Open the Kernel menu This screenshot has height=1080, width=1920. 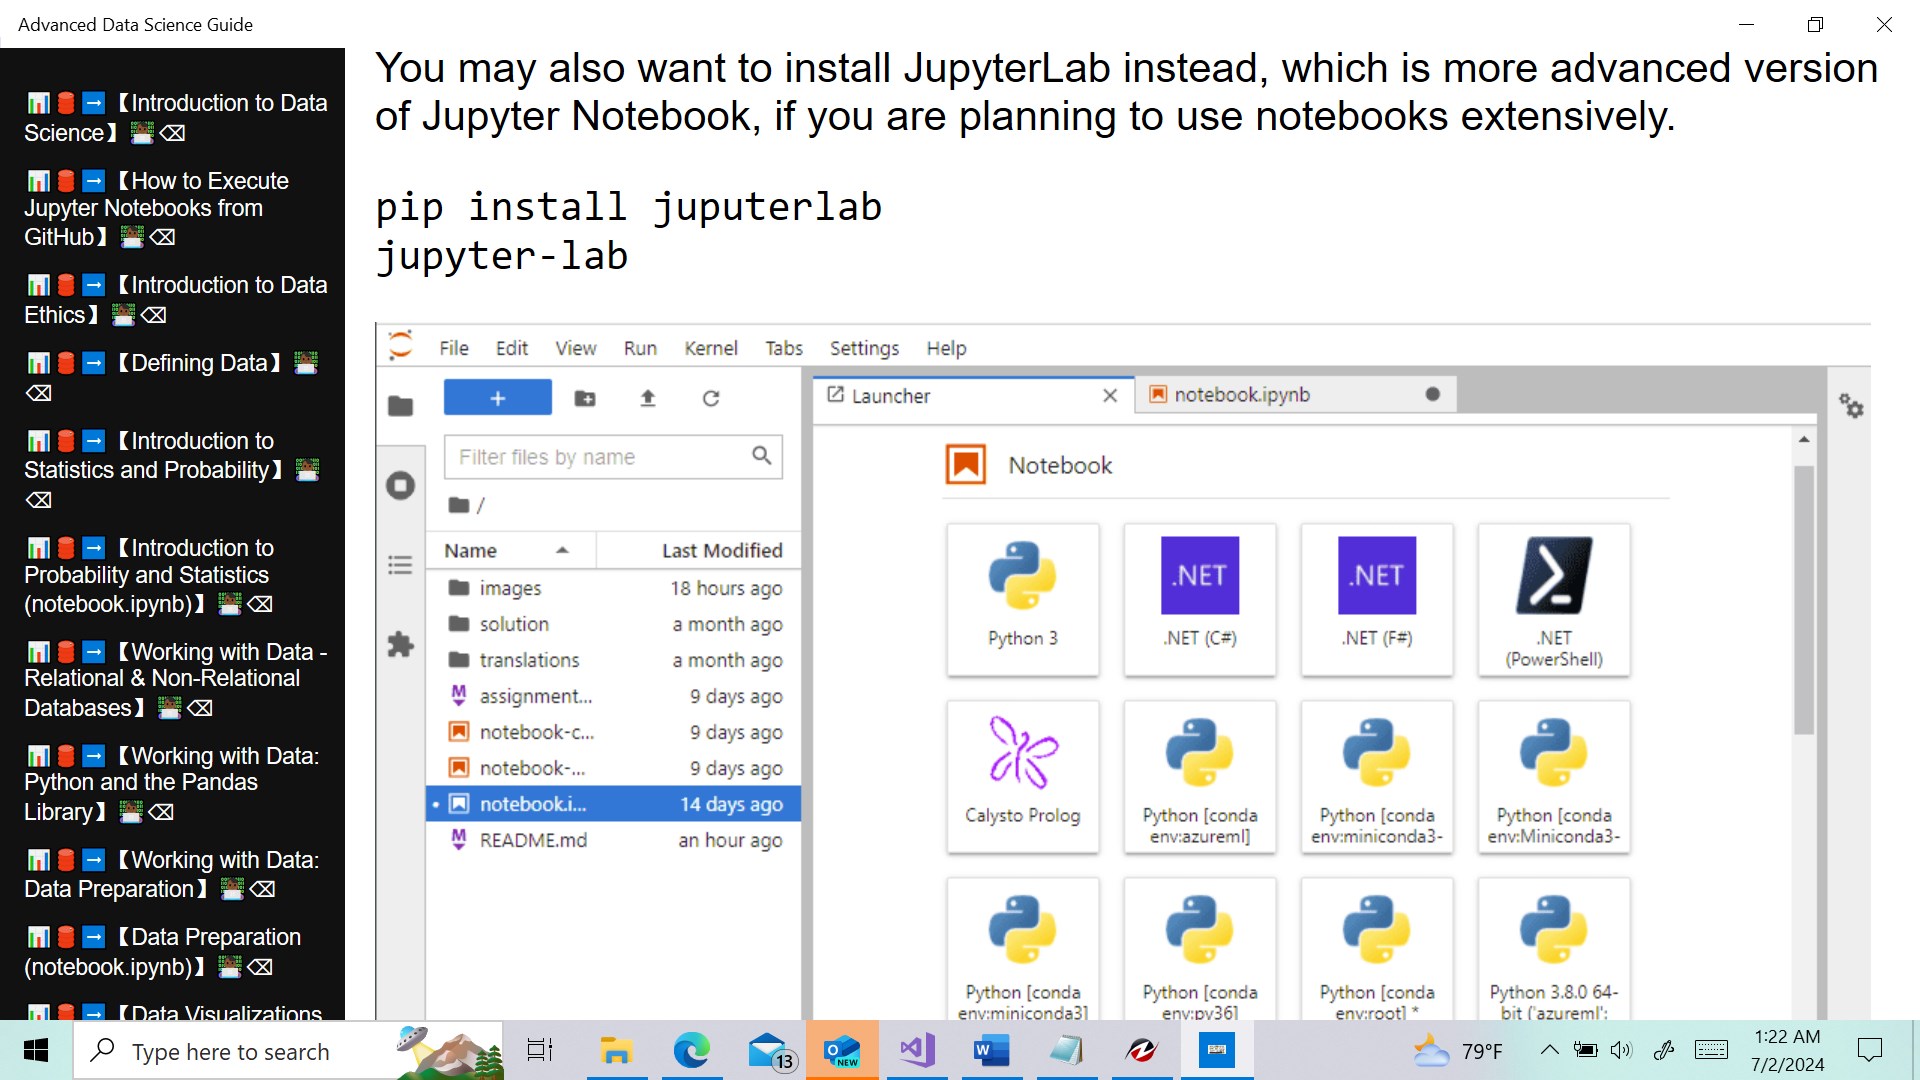tap(710, 348)
